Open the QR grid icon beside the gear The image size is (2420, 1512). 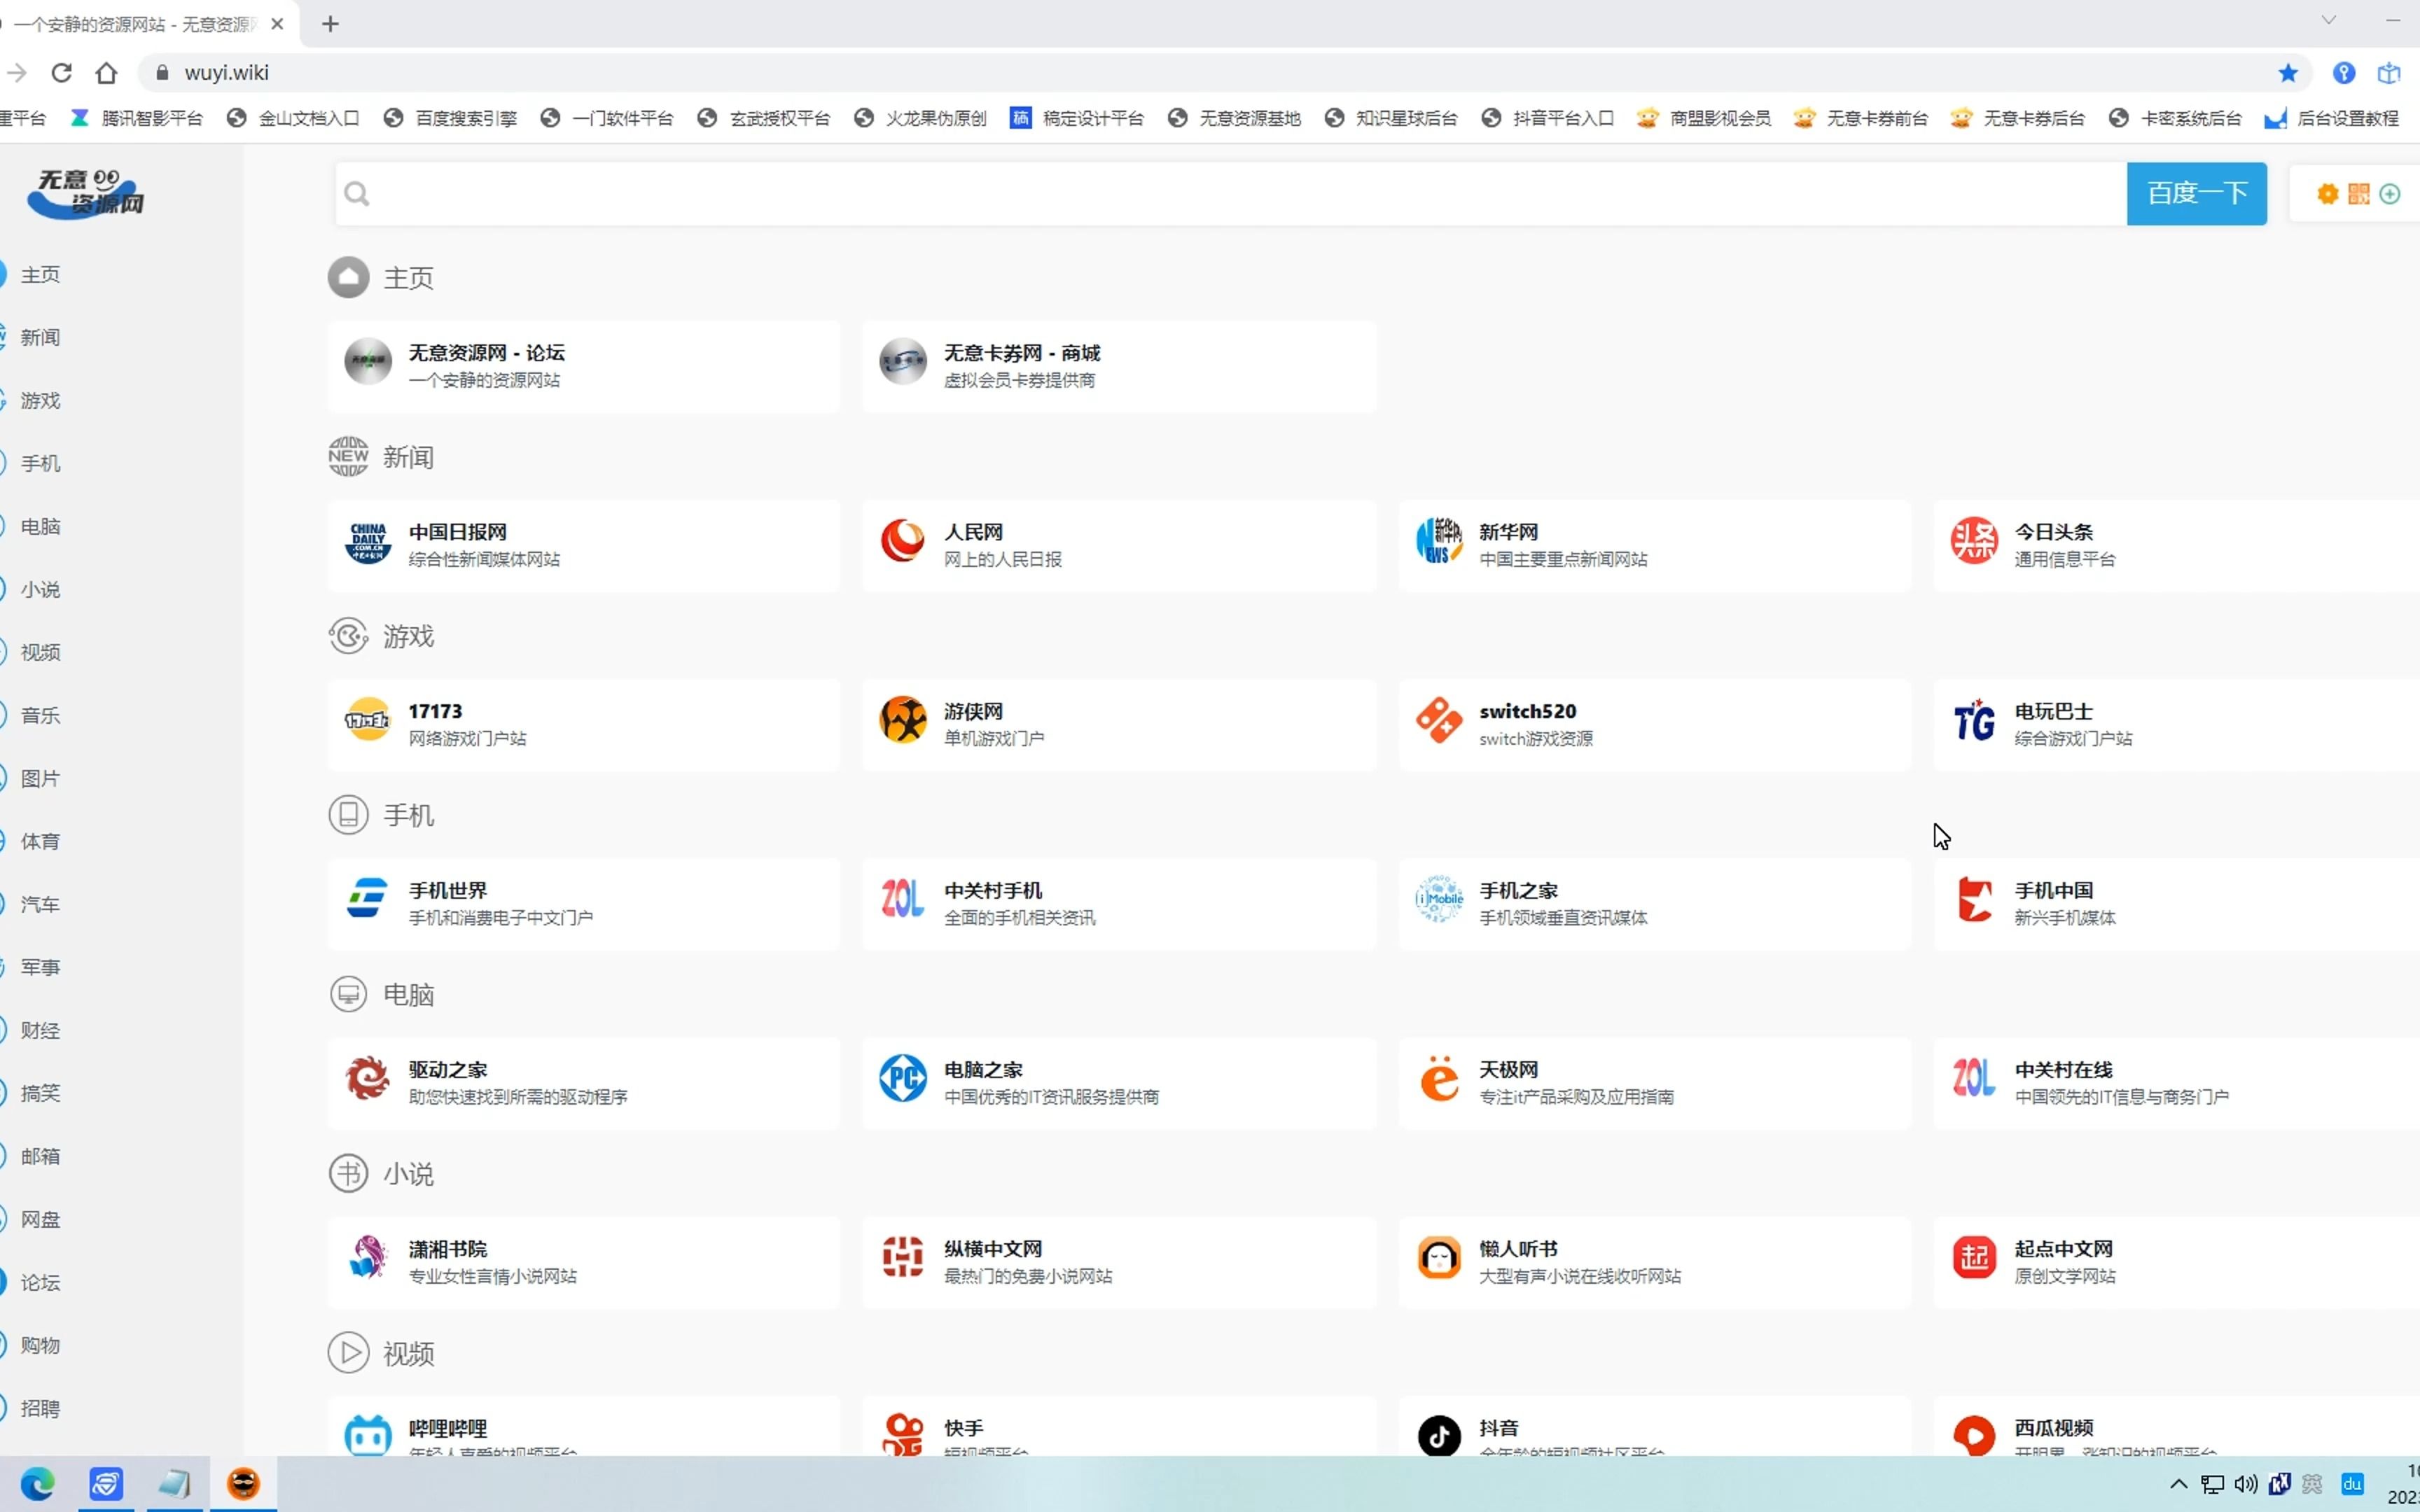2358,194
